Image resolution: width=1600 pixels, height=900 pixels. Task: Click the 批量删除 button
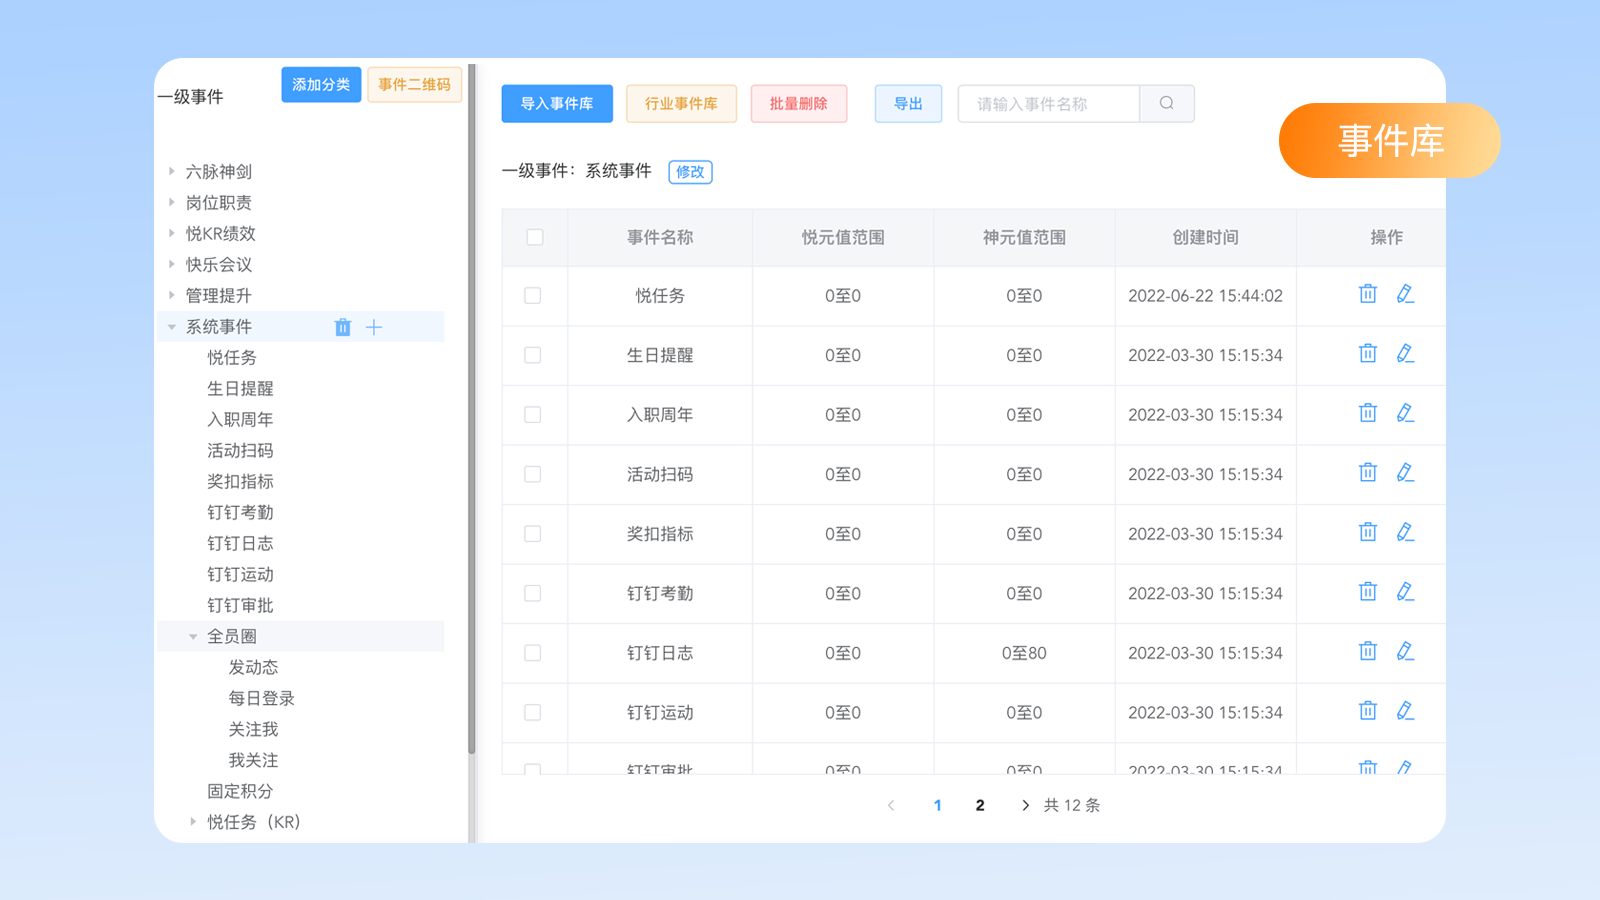(798, 104)
